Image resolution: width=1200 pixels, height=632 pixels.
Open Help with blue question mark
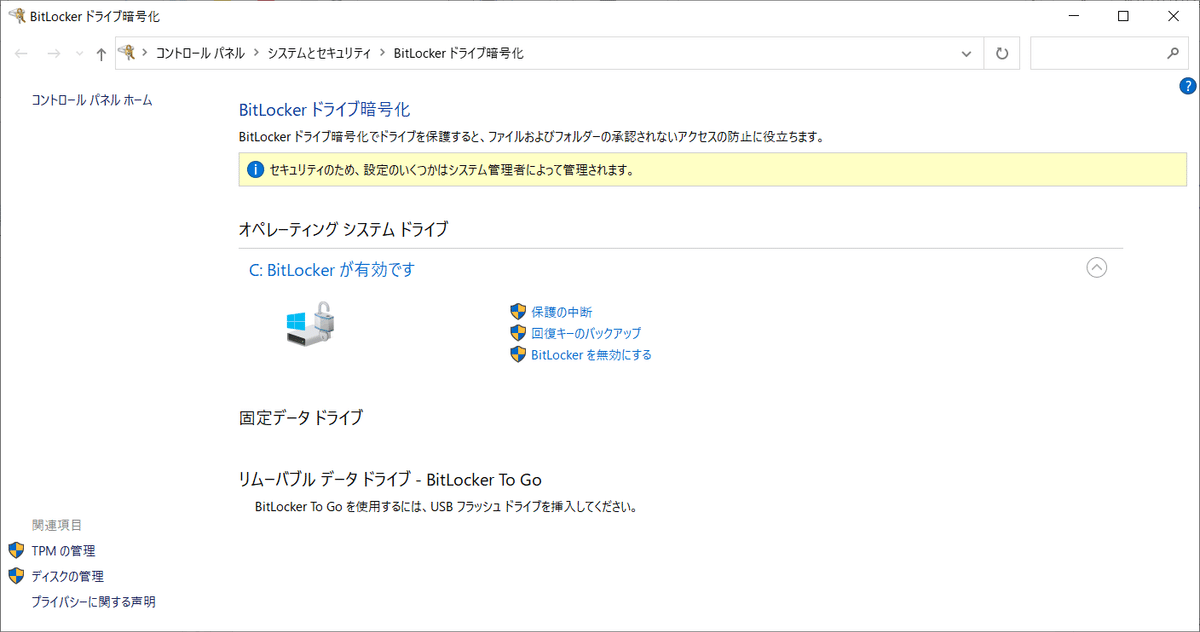[1188, 86]
